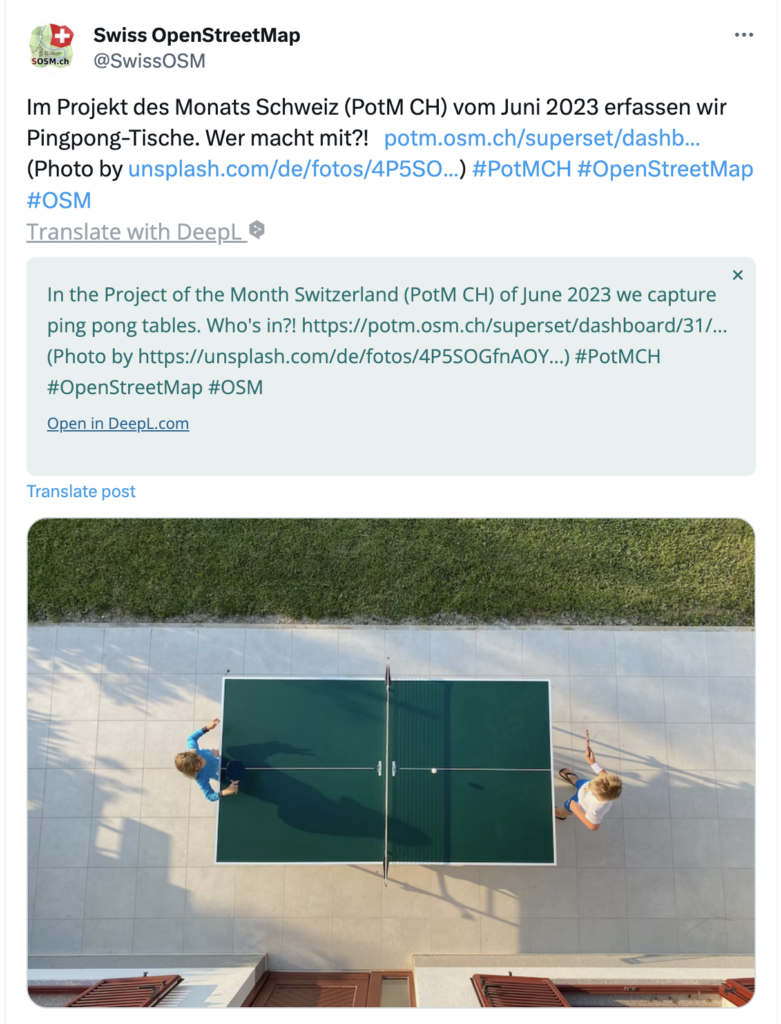781x1024 pixels.
Task: Click the DeepL logo icon beside Translate
Action: [257, 230]
